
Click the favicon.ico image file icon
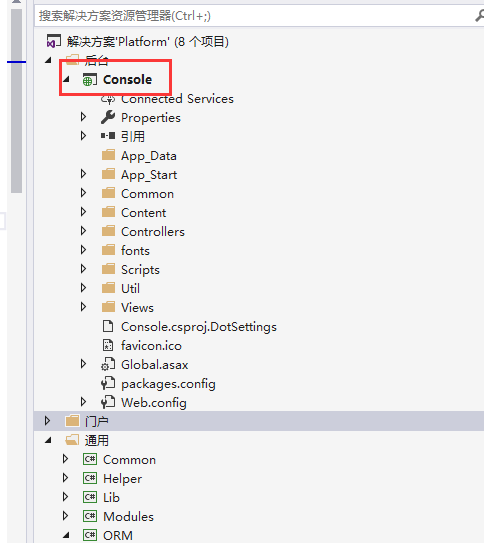click(x=108, y=345)
